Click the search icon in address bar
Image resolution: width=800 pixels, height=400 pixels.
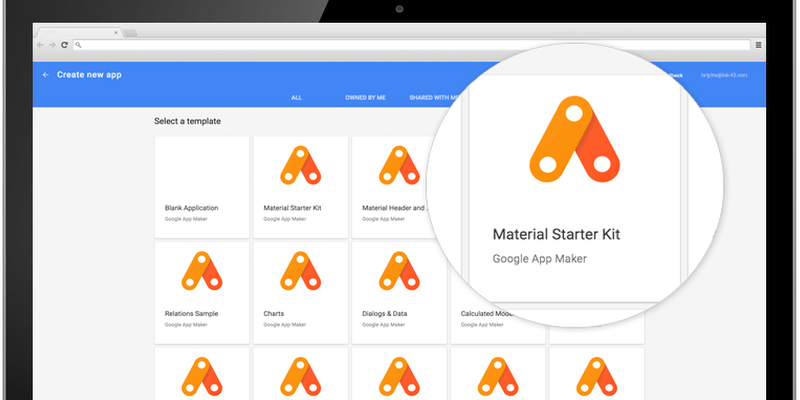pyautogui.click(x=78, y=45)
